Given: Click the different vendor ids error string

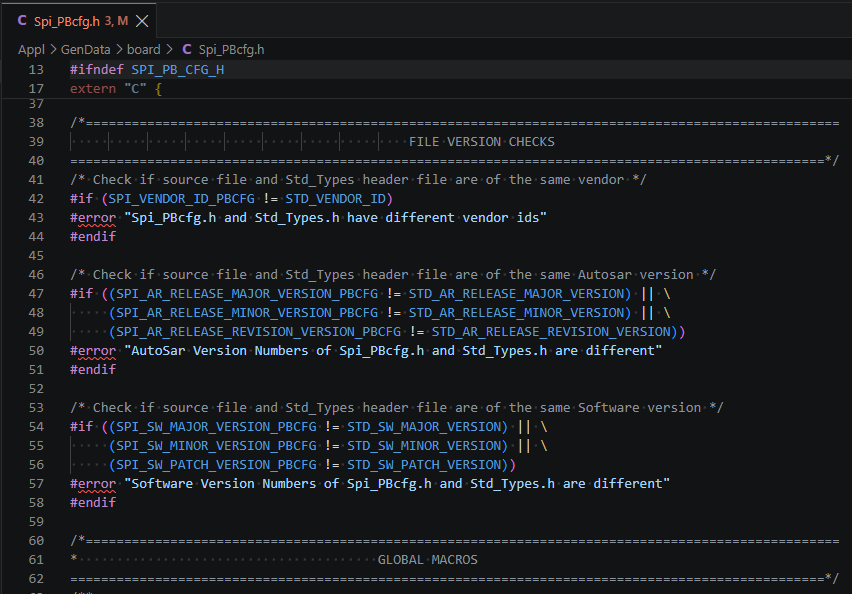Looking at the screenshot, I should click(335, 217).
